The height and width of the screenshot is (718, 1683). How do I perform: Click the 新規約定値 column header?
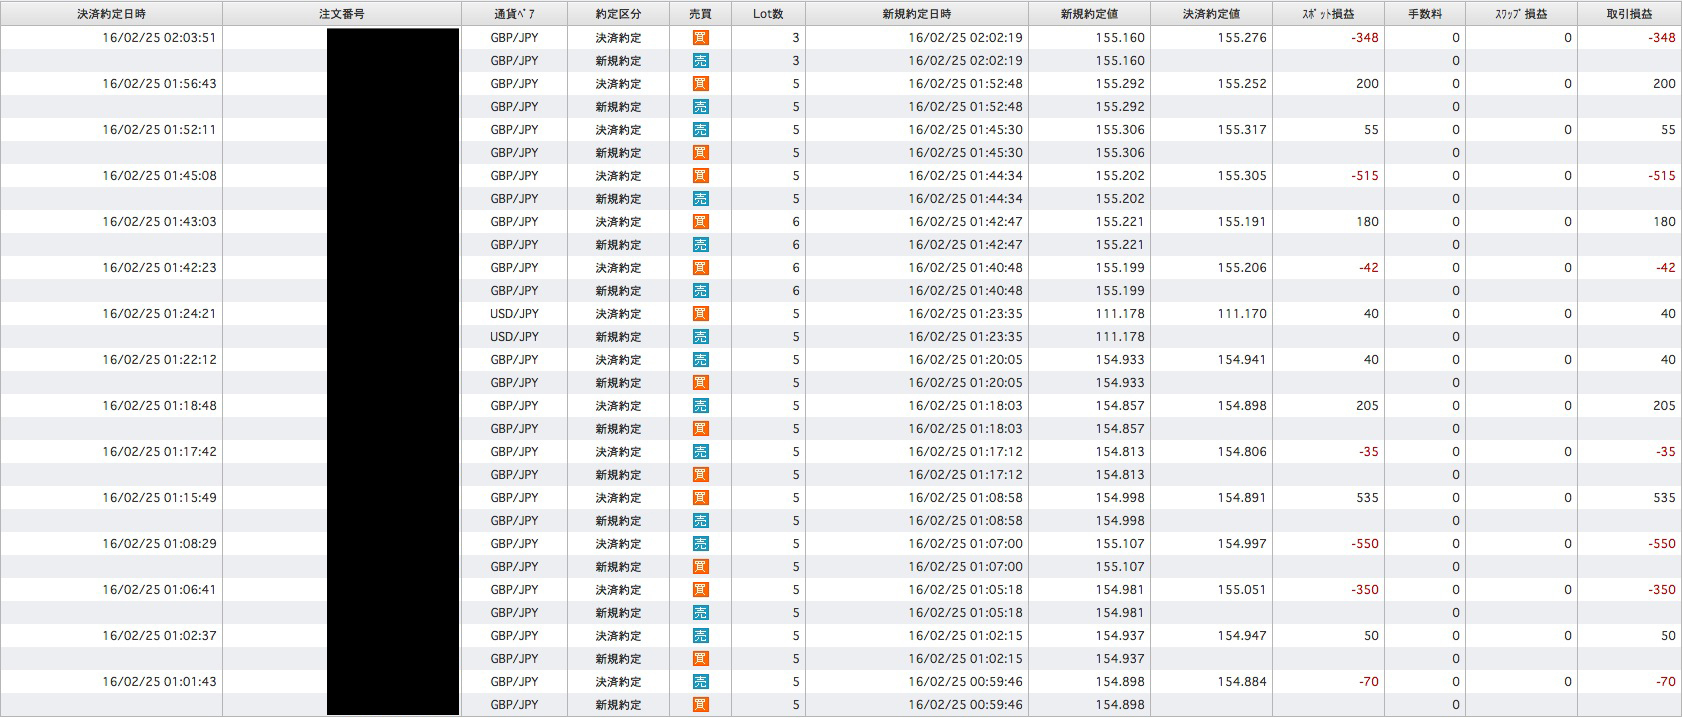(1089, 14)
